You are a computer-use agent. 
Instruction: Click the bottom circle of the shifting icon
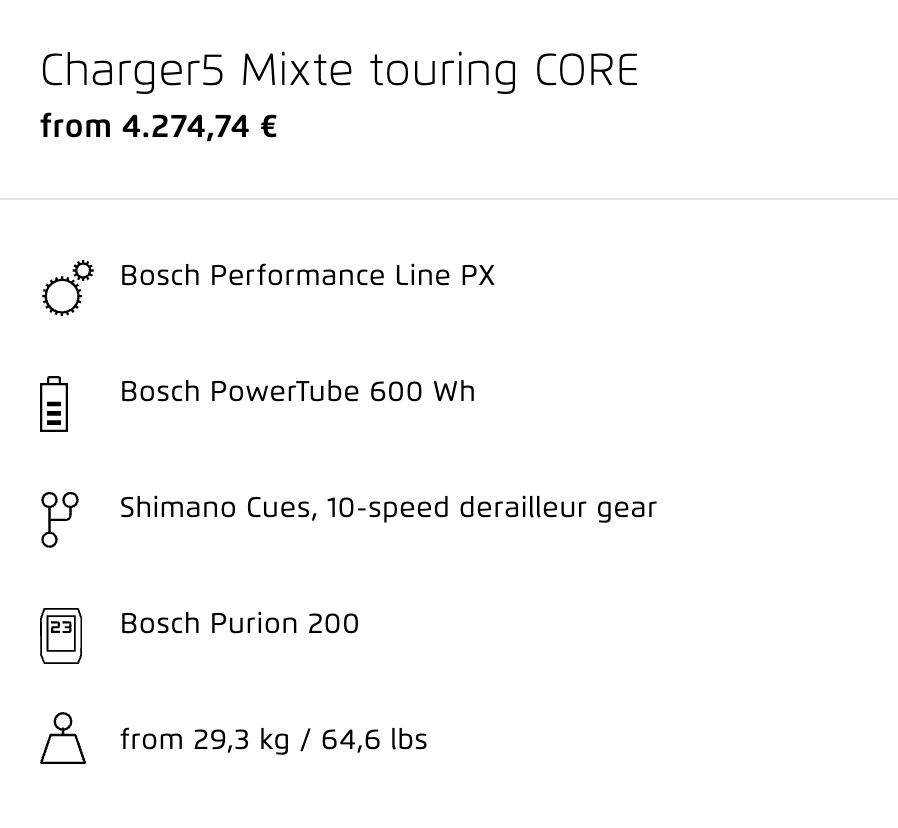(x=50, y=539)
